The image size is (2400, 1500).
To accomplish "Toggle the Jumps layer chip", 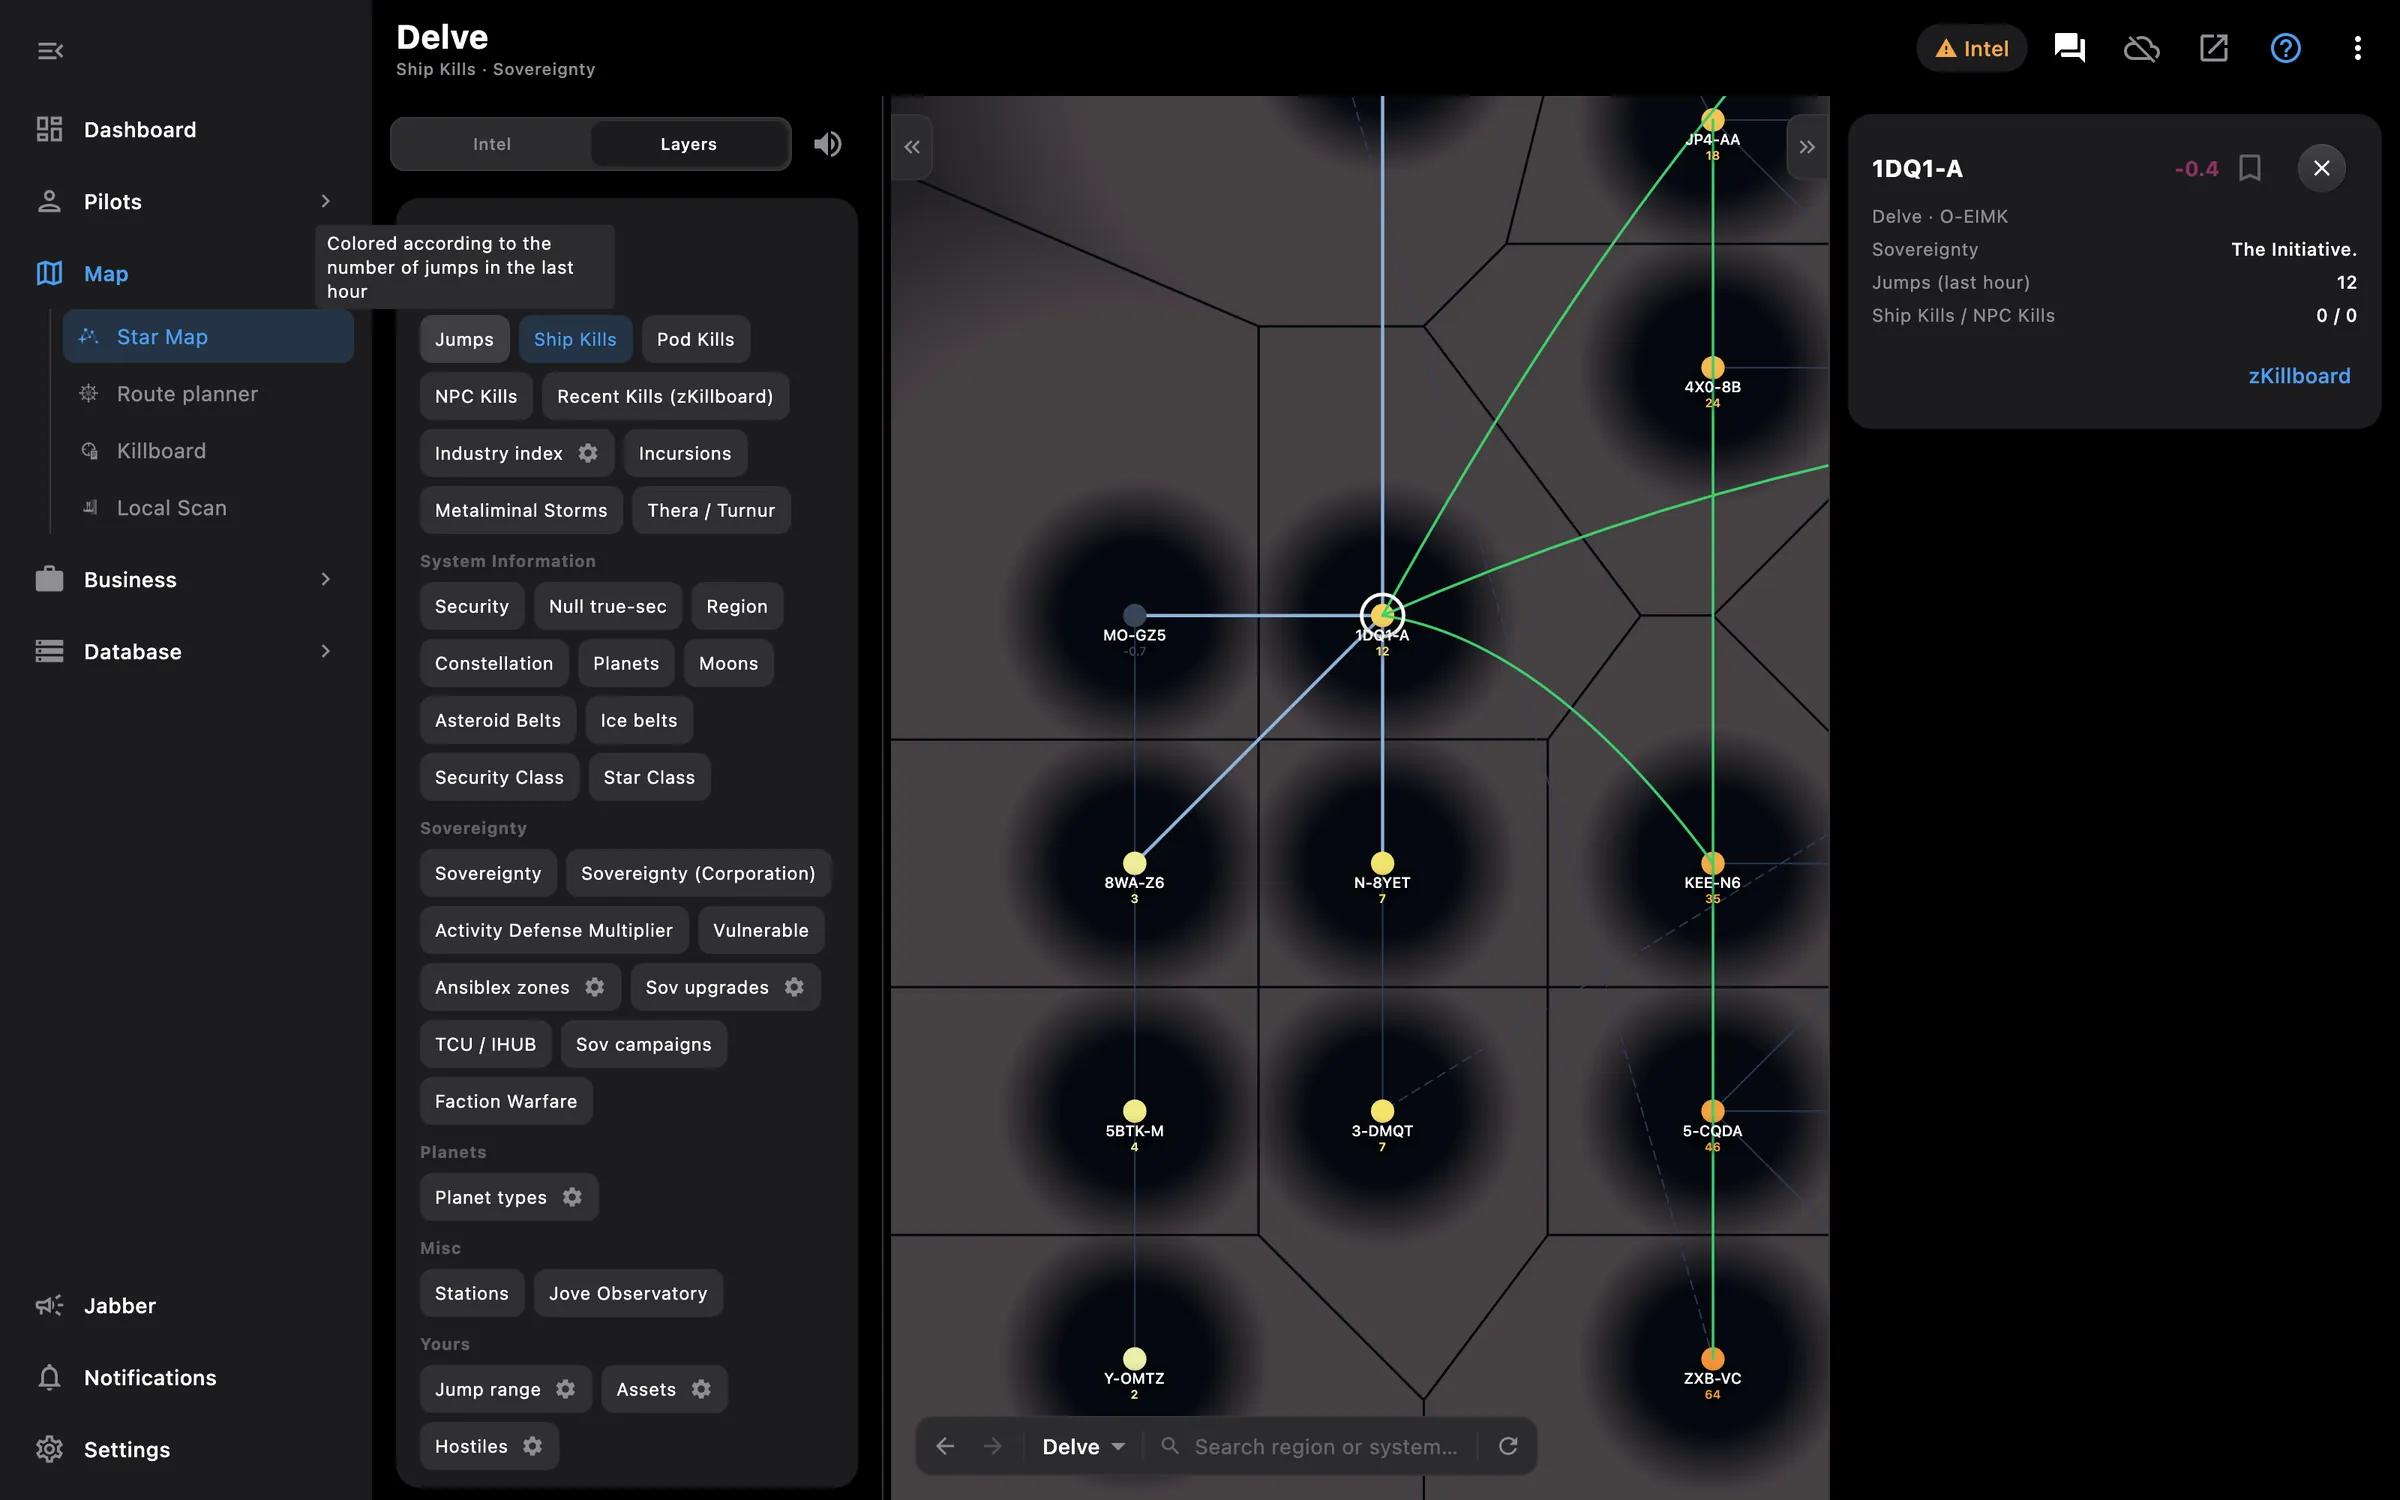I will pos(464,339).
